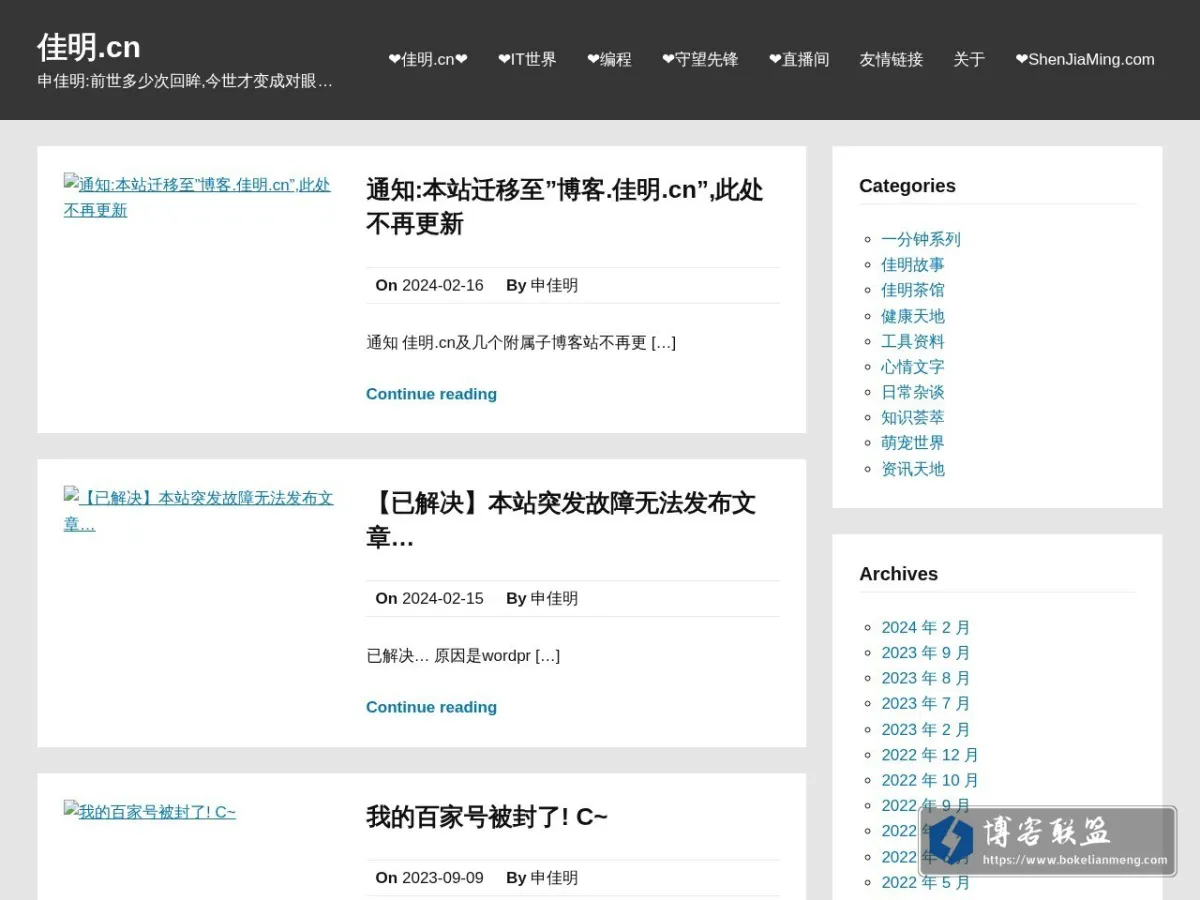Open author 申佳明 on the 2024-02-15 post
This screenshot has width=1200, height=900.
(554, 598)
